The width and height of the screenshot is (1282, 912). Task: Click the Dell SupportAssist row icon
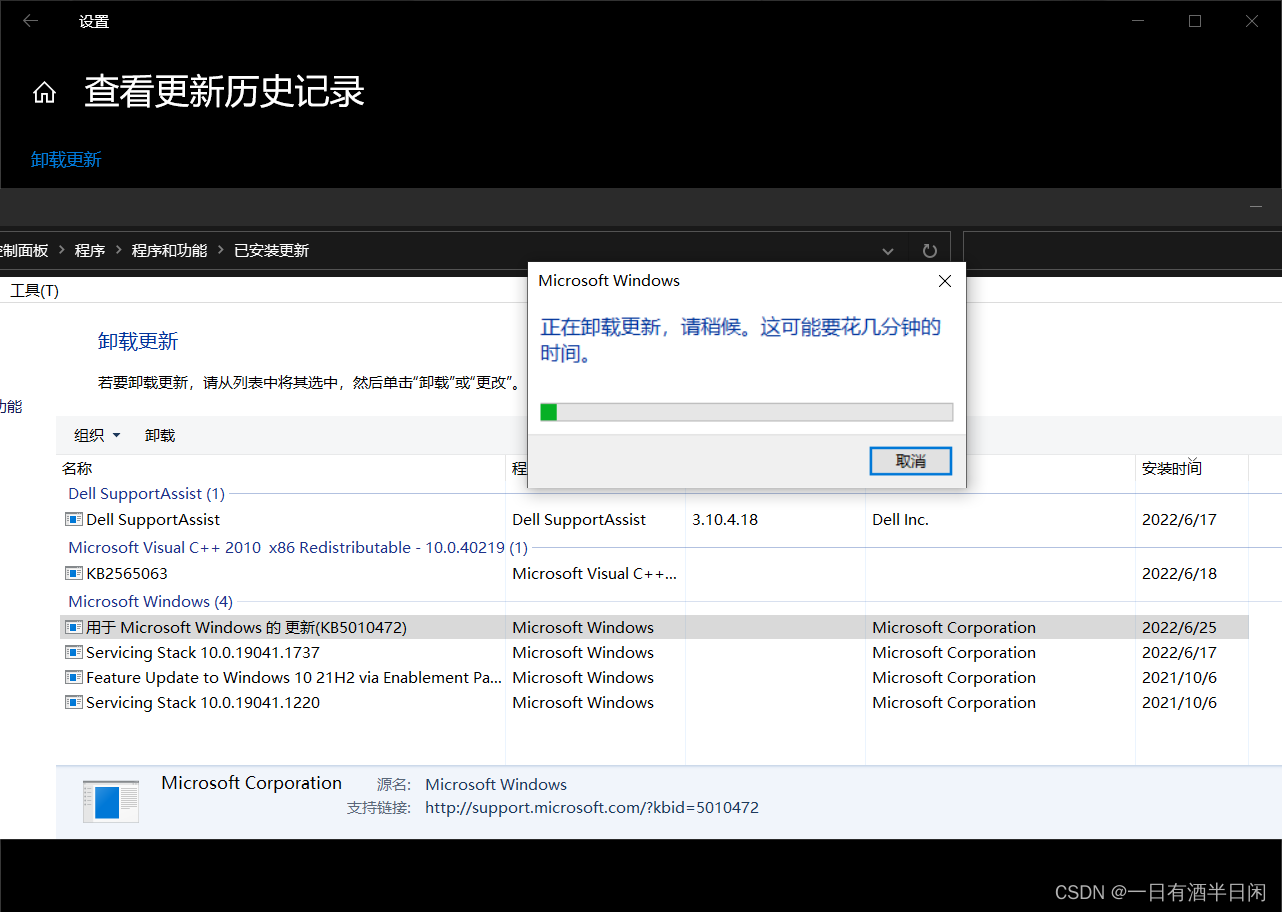[73, 519]
